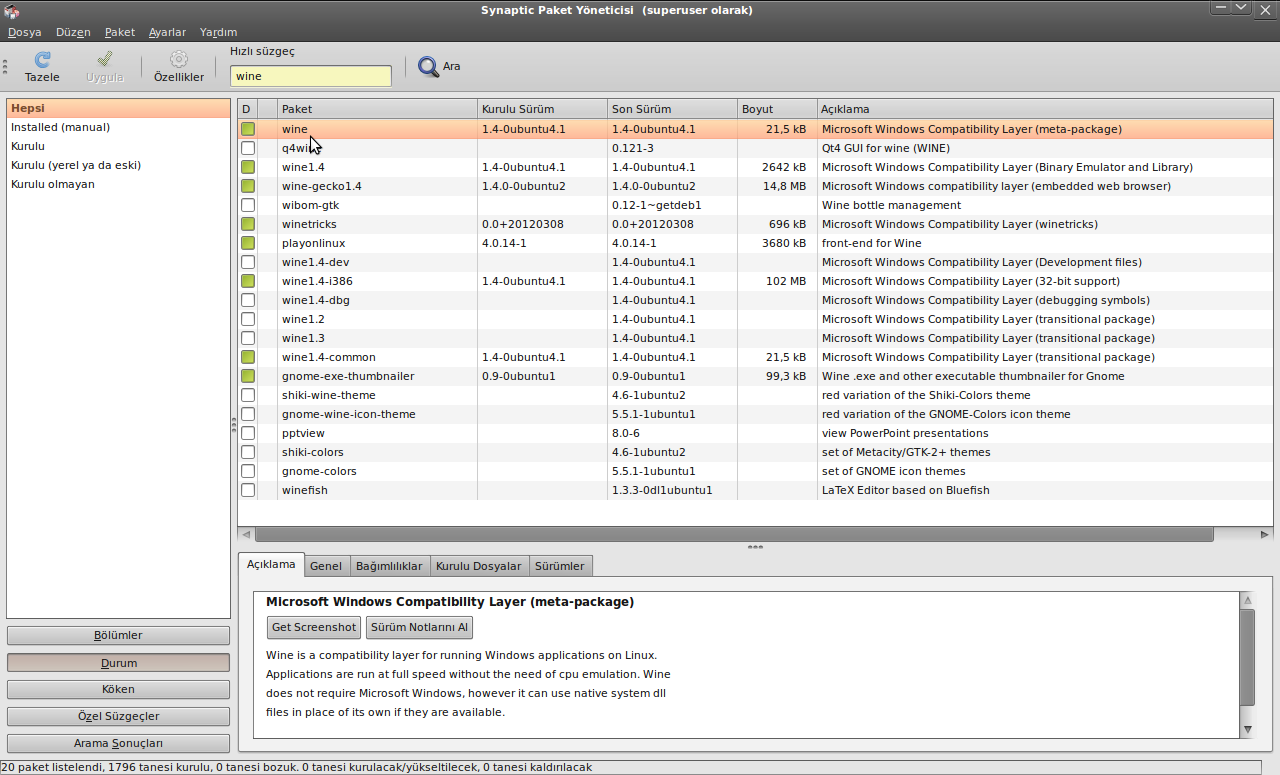Select the wine1.4-dbg package name
The width and height of the screenshot is (1280, 775).
[316, 300]
